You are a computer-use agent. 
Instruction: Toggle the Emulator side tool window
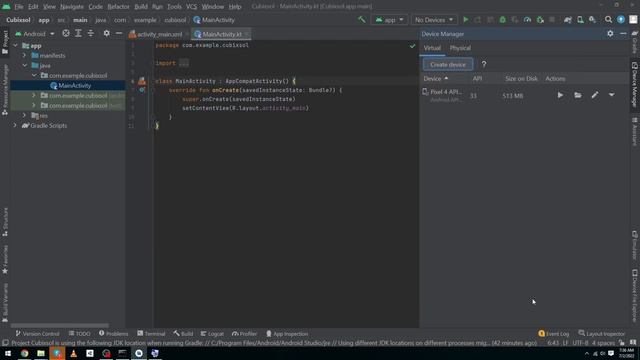tap(635, 245)
